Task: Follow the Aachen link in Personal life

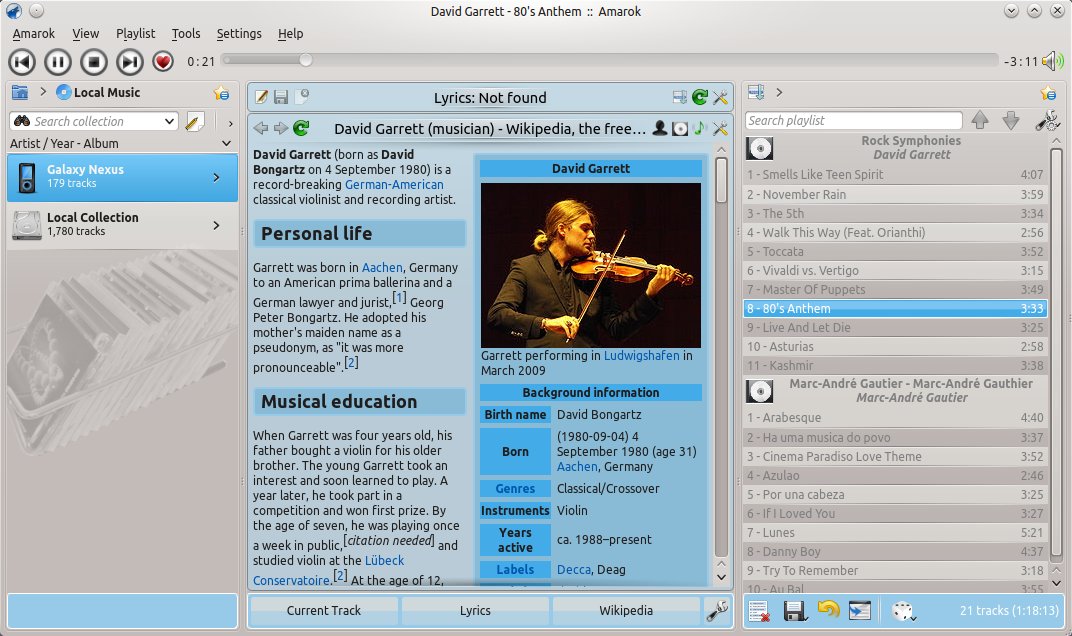Action: [x=382, y=267]
